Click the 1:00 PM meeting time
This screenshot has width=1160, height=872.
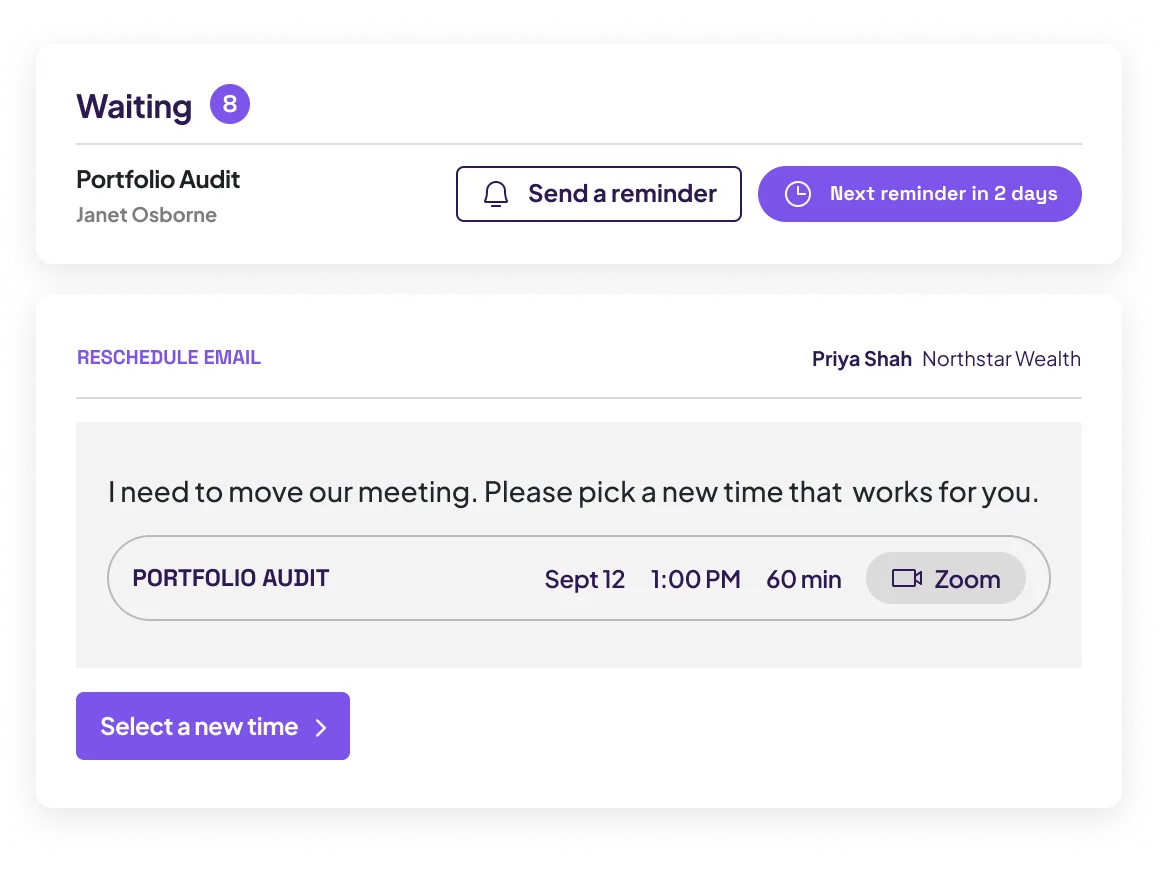click(695, 579)
